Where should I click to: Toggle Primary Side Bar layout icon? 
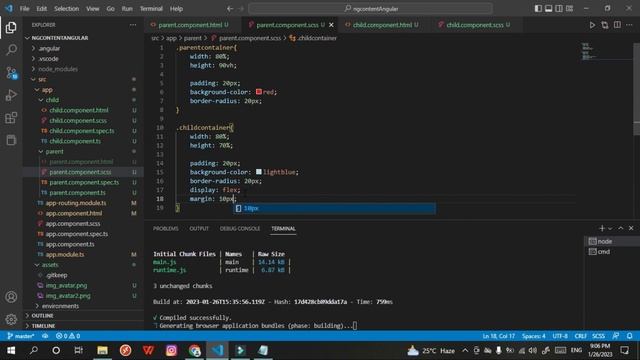pos(538,9)
